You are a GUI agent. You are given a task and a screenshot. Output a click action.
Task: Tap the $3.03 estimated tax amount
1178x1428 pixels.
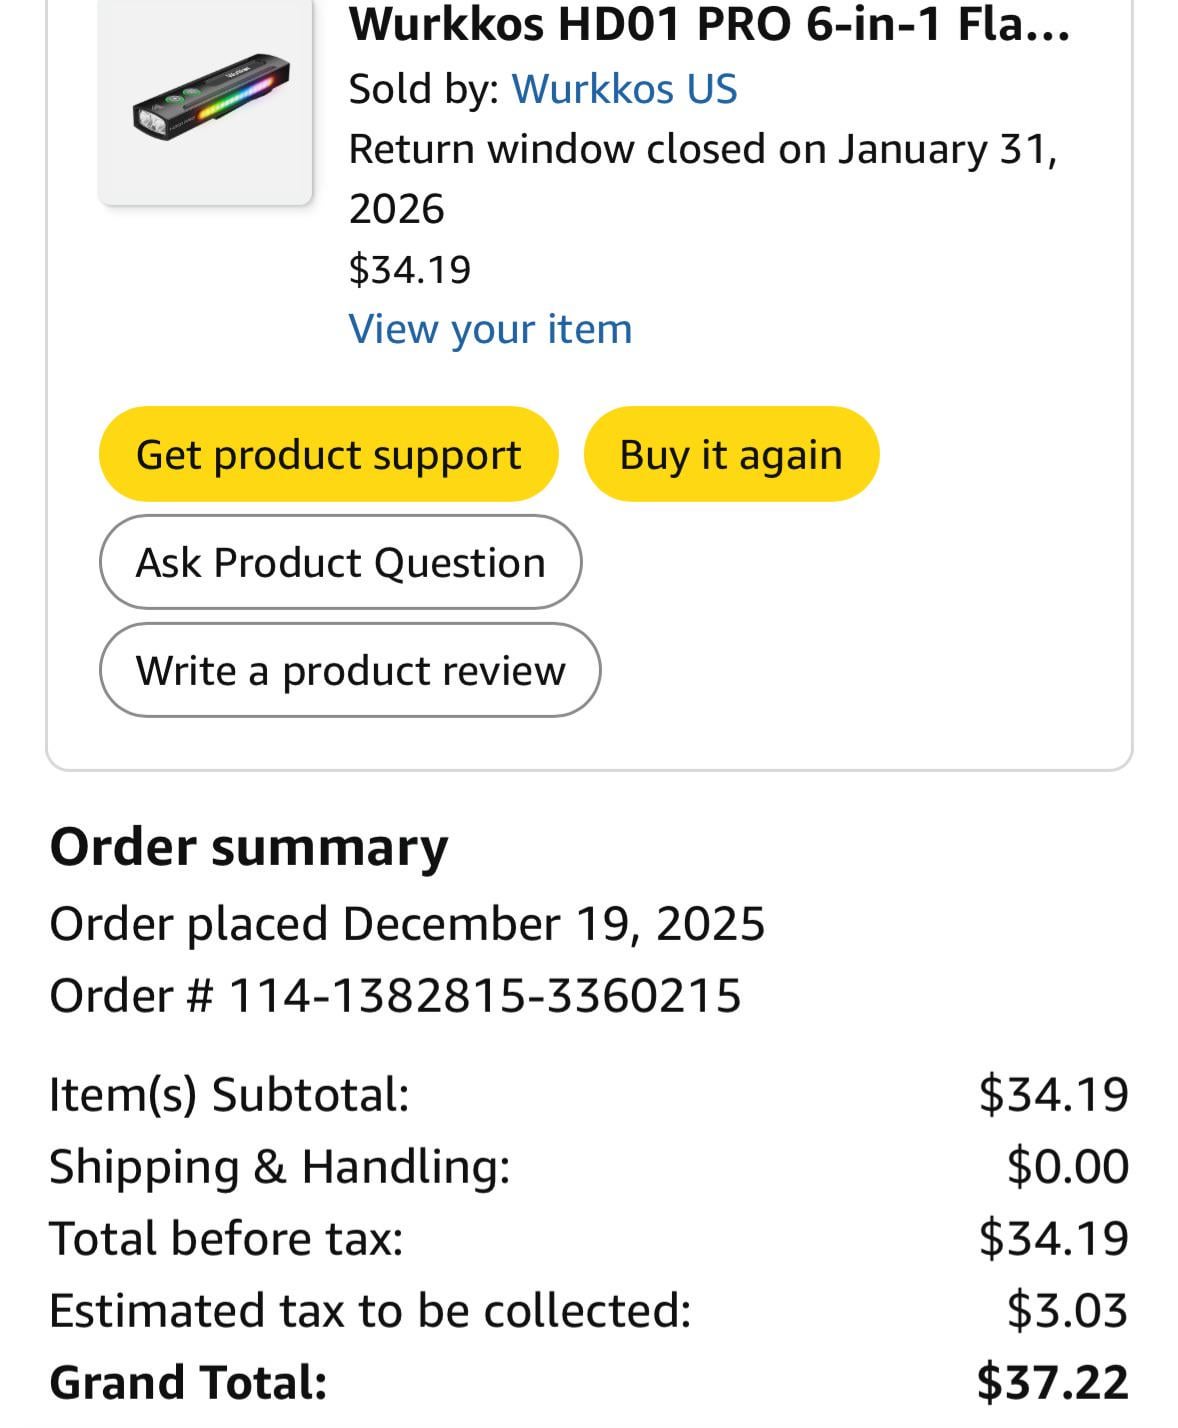1068,1310
